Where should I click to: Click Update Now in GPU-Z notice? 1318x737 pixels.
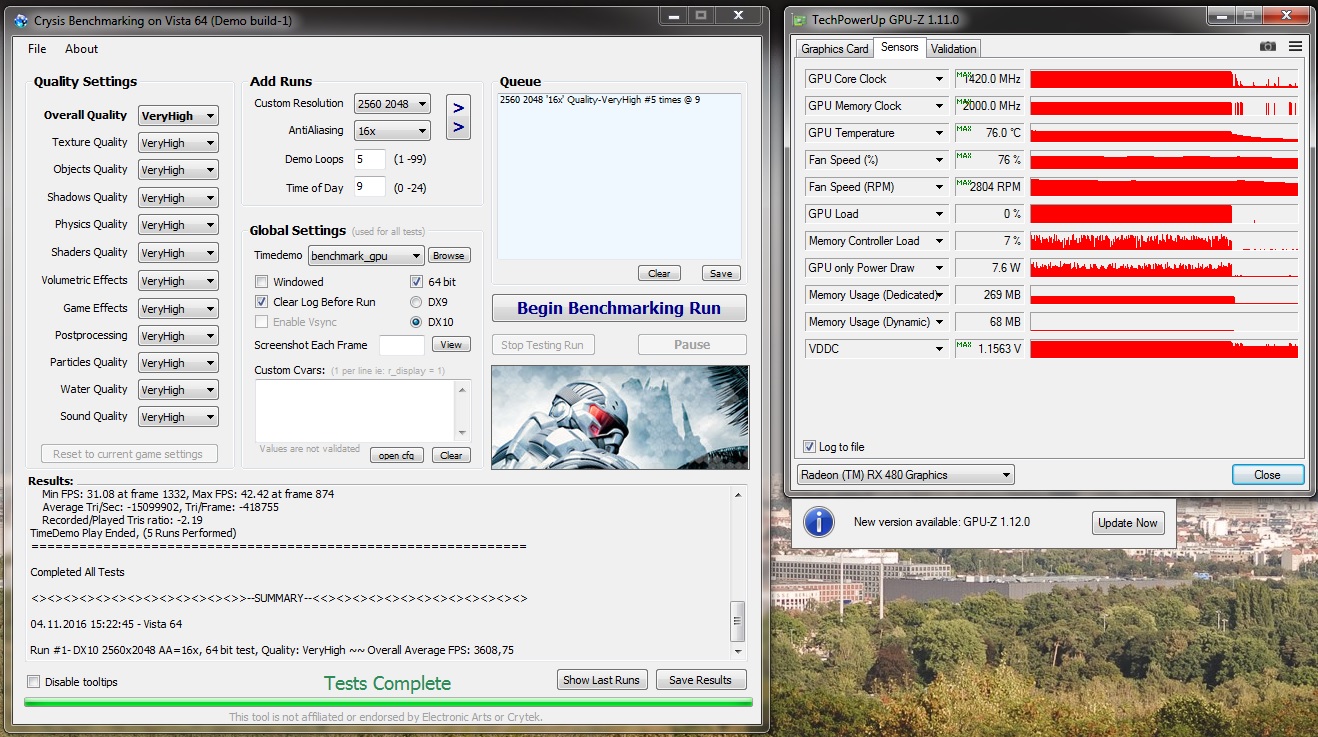(x=1128, y=523)
